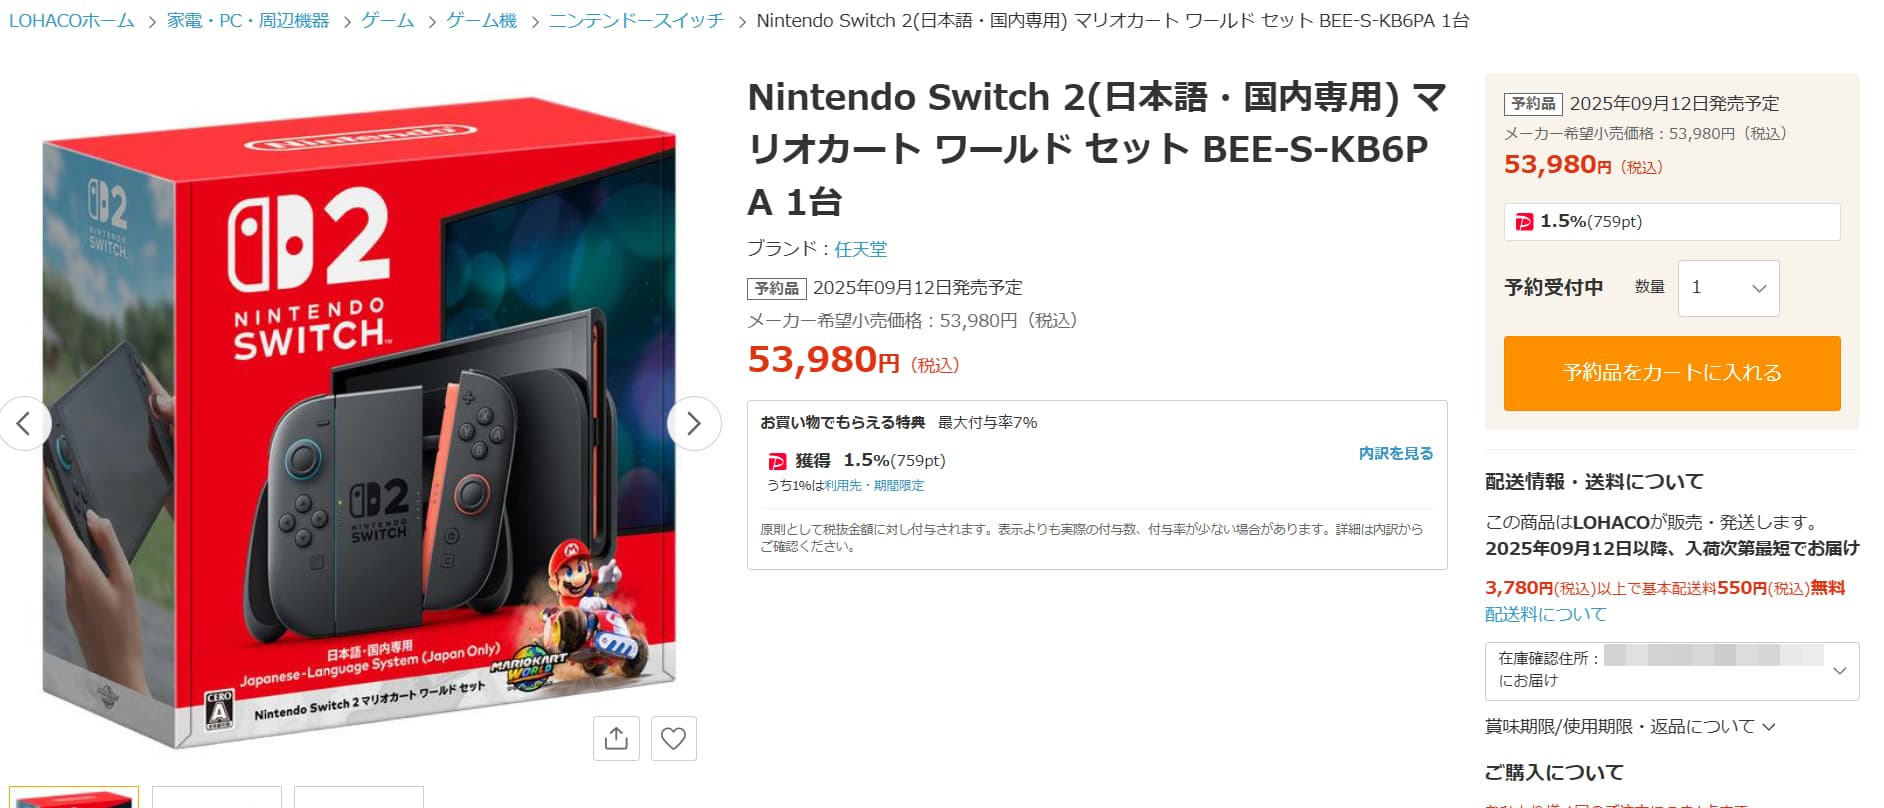Open the 任天堂 brand link
This screenshot has width=1884, height=808.
(860, 249)
